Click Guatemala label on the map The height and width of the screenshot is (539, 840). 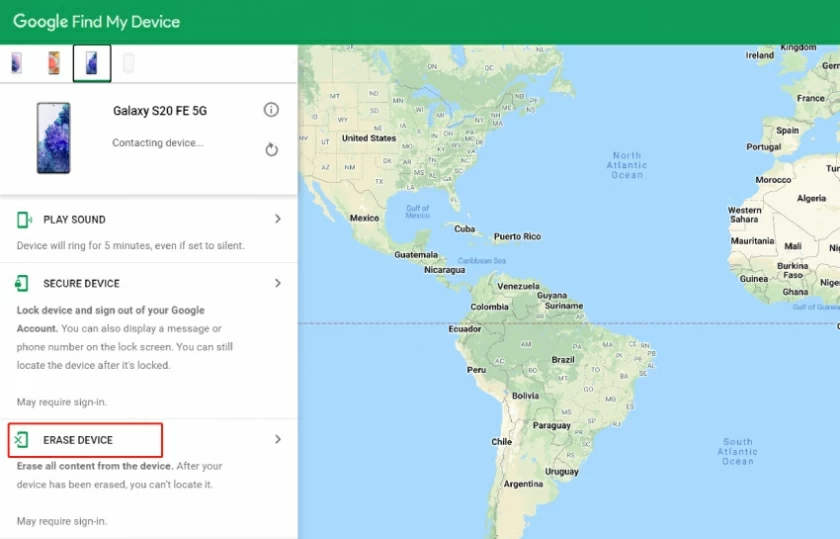[x=416, y=254]
